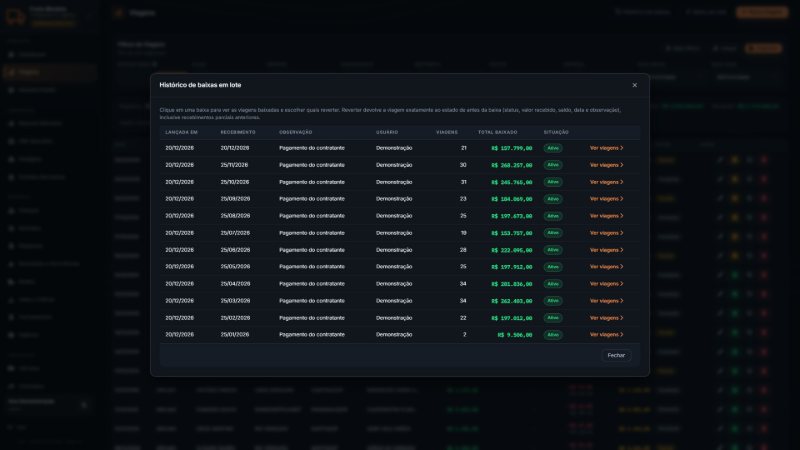The image size is (800, 450).
Task: Click viagens count 31 in the 25/10 row
Action: [463, 182]
